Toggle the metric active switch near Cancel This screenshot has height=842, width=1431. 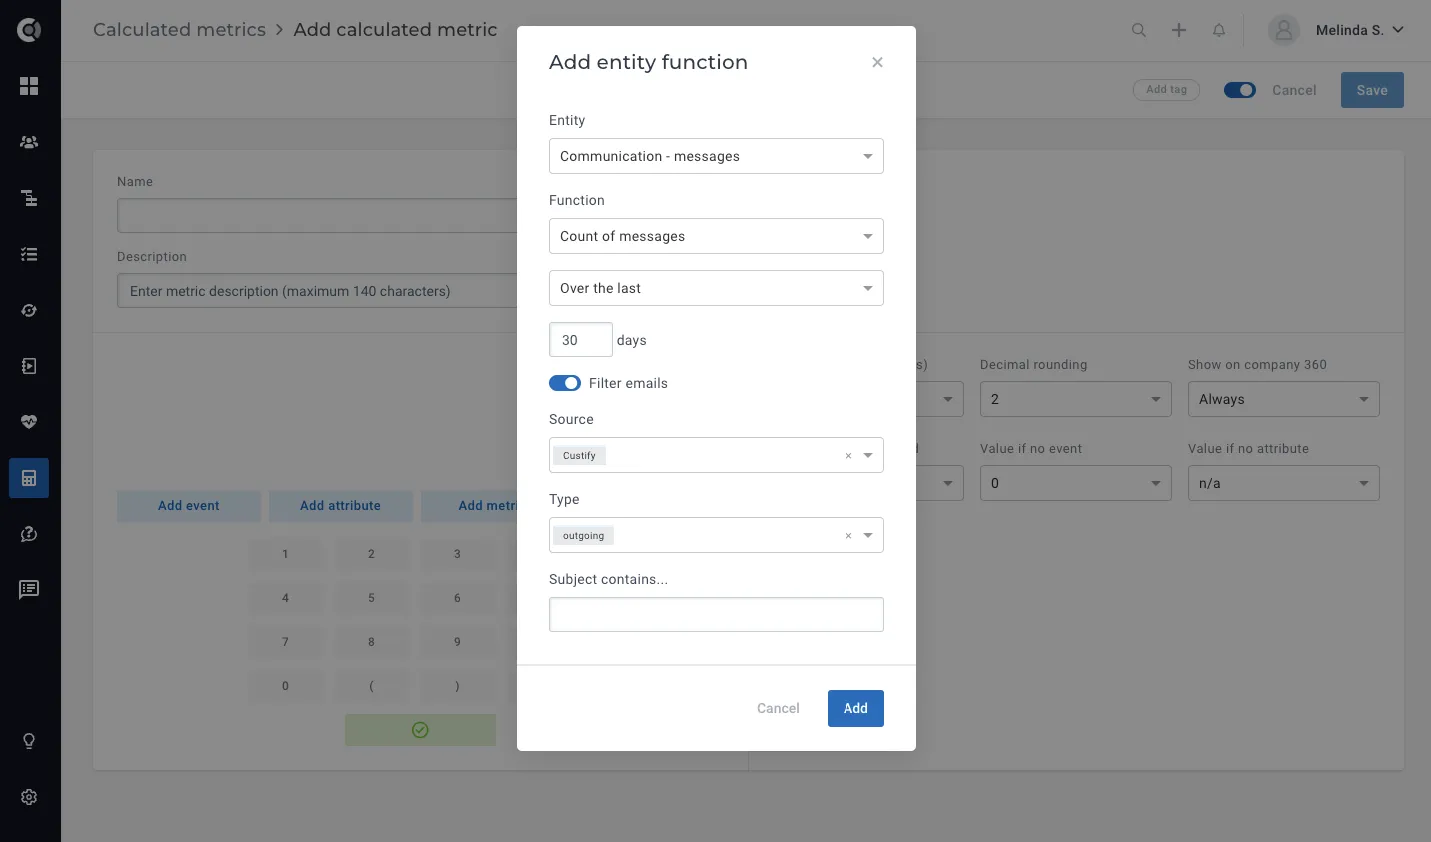coord(1240,90)
